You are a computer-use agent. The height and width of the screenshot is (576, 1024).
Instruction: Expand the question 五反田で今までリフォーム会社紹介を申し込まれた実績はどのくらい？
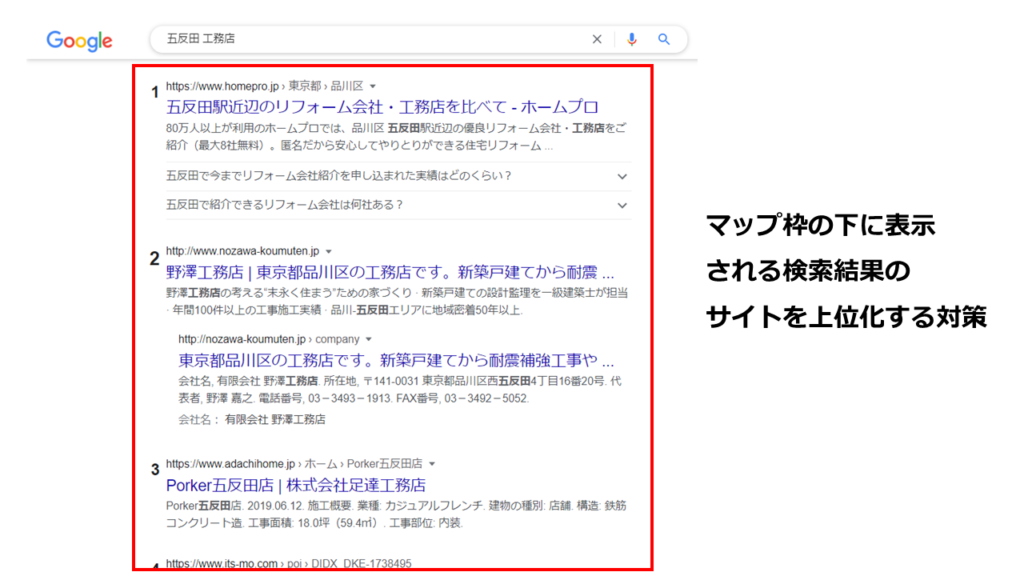[x=398, y=176]
